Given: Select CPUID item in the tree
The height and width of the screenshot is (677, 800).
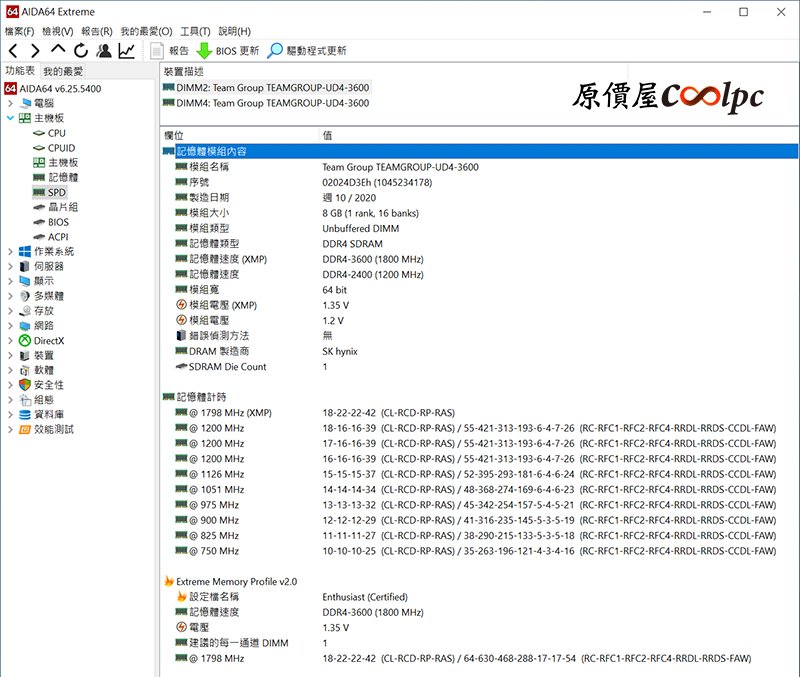Looking at the screenshot, I should tap(54, 148).
